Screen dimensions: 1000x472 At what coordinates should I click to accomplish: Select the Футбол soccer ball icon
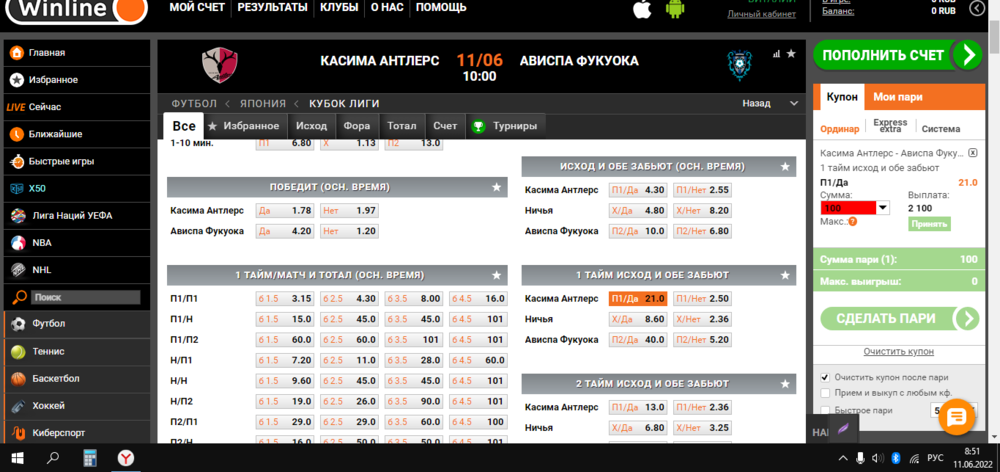pos(18,324)
